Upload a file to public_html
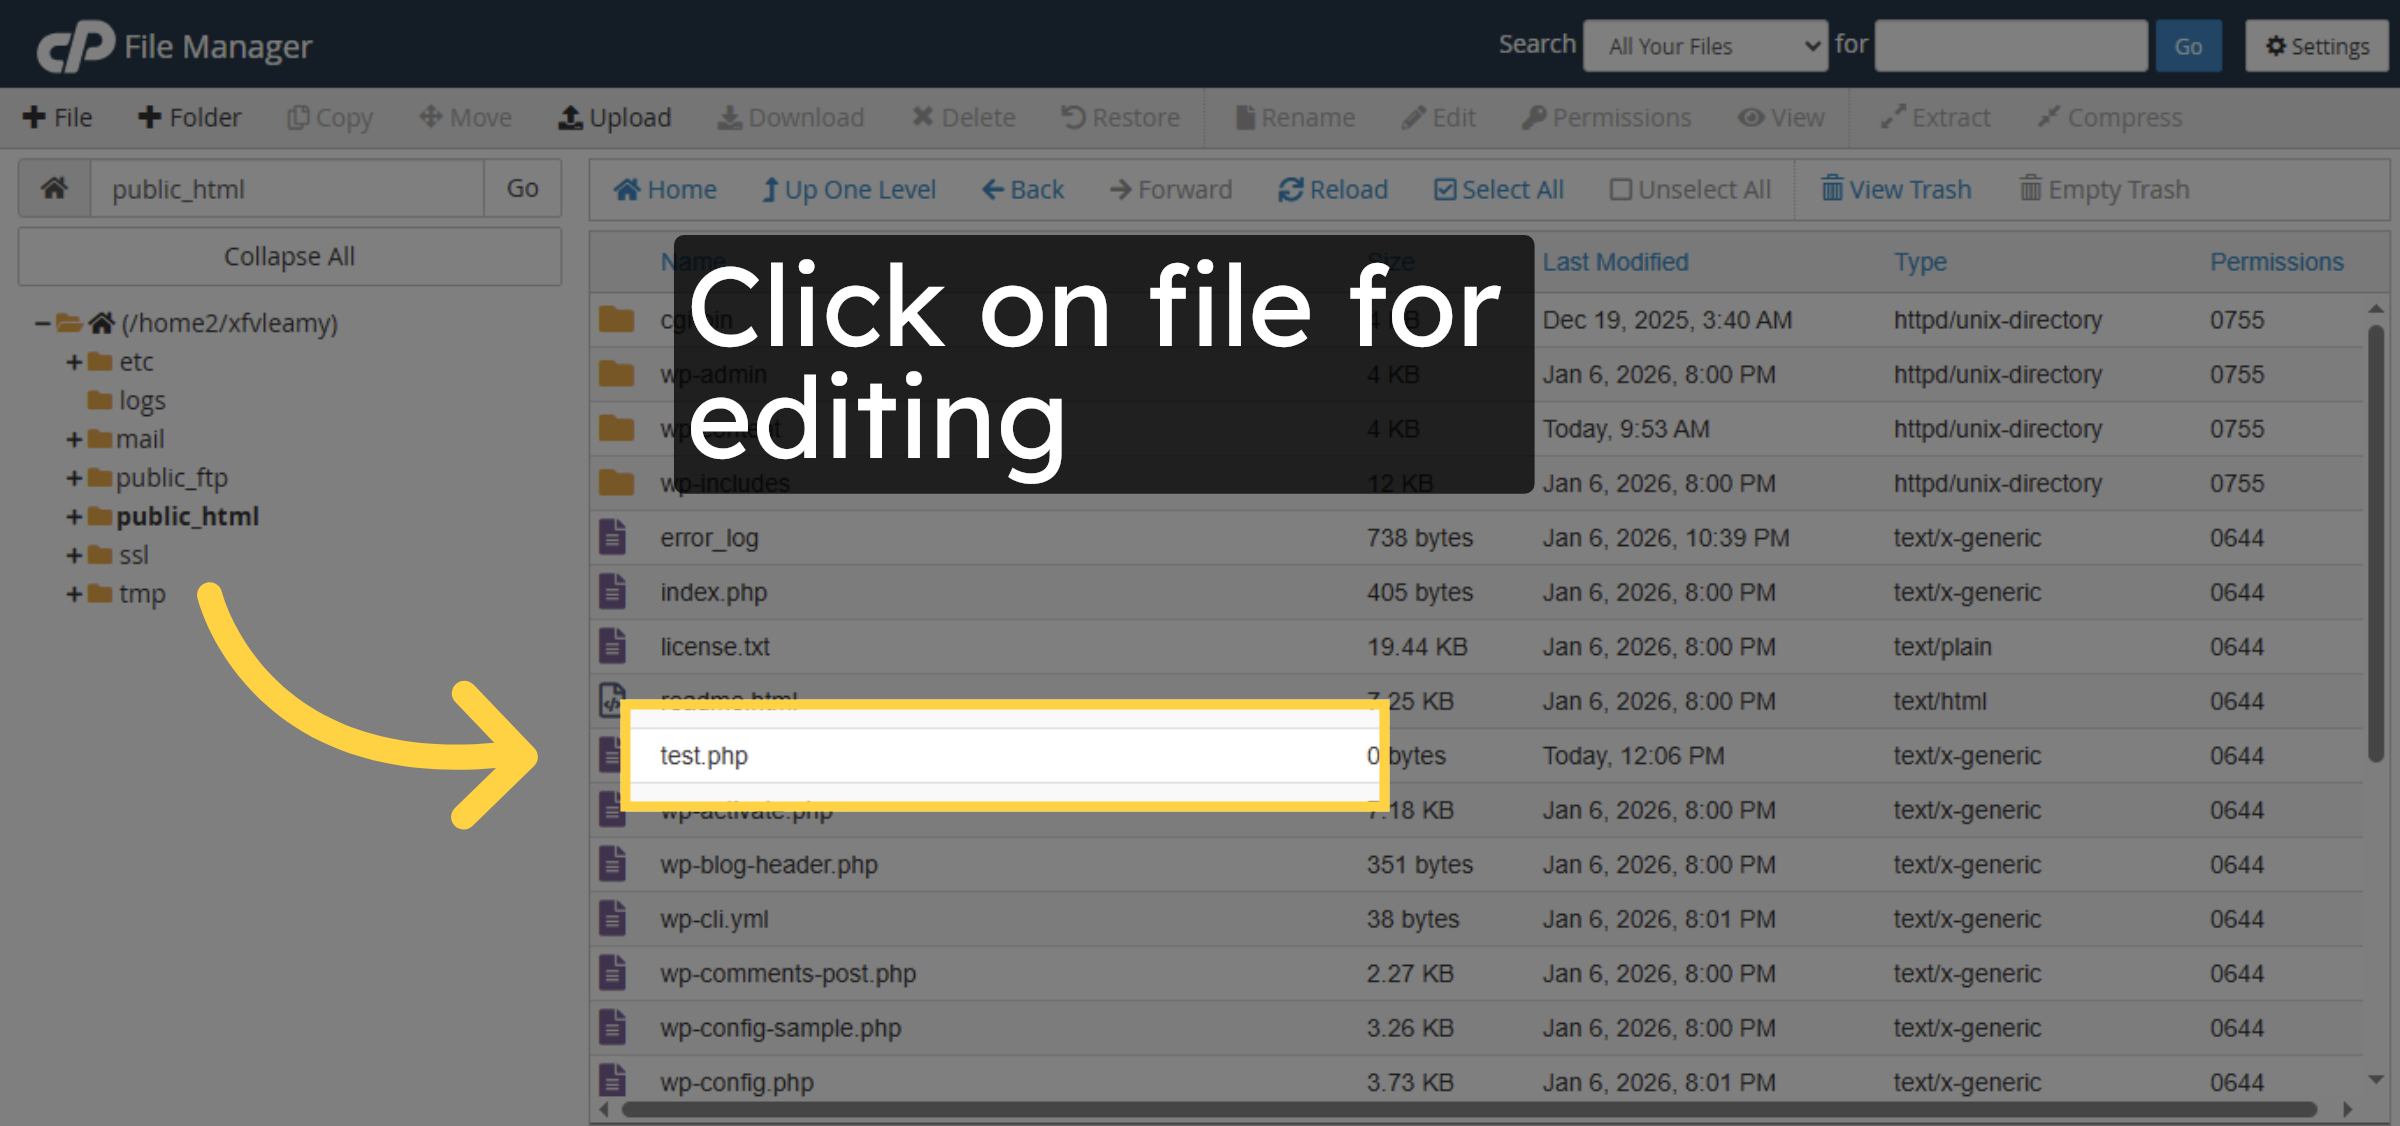 [x=614, y=117]
